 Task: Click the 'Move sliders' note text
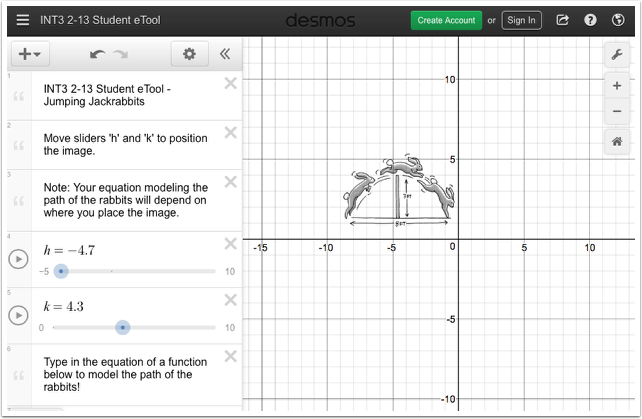(x=125, y=144)
